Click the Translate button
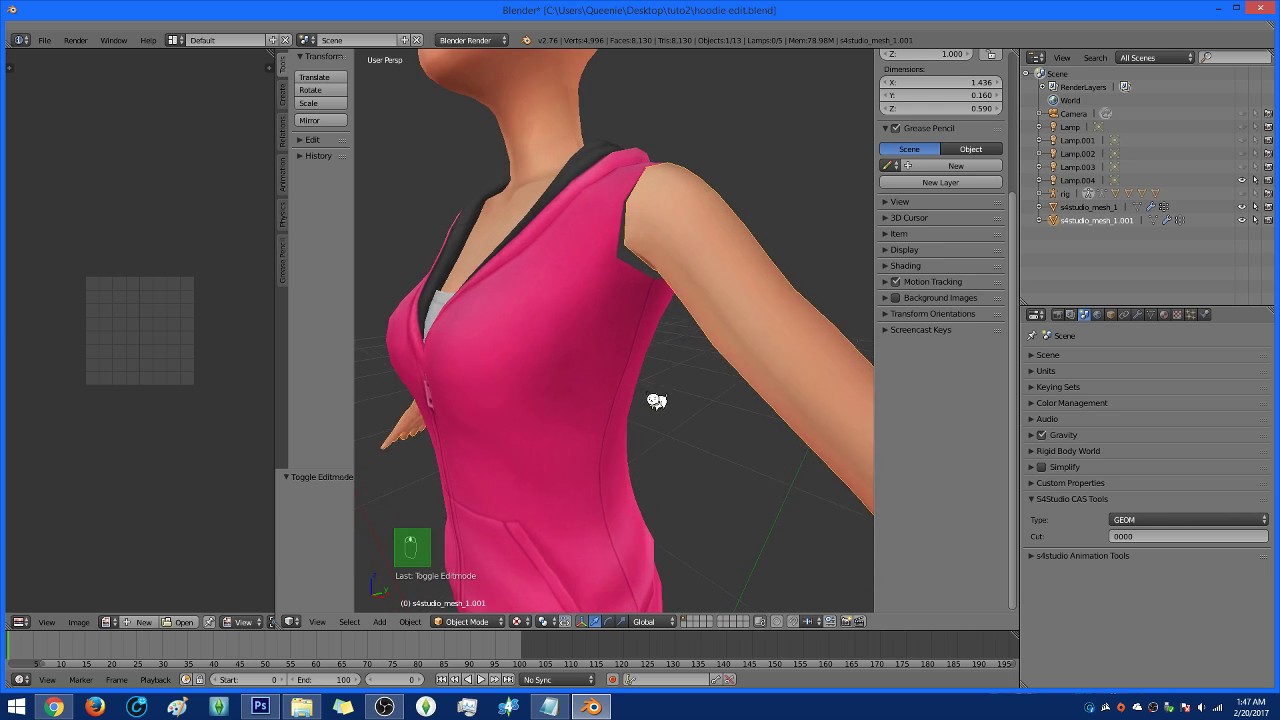Screen dimensions: 1280x720 coord(321,77)
